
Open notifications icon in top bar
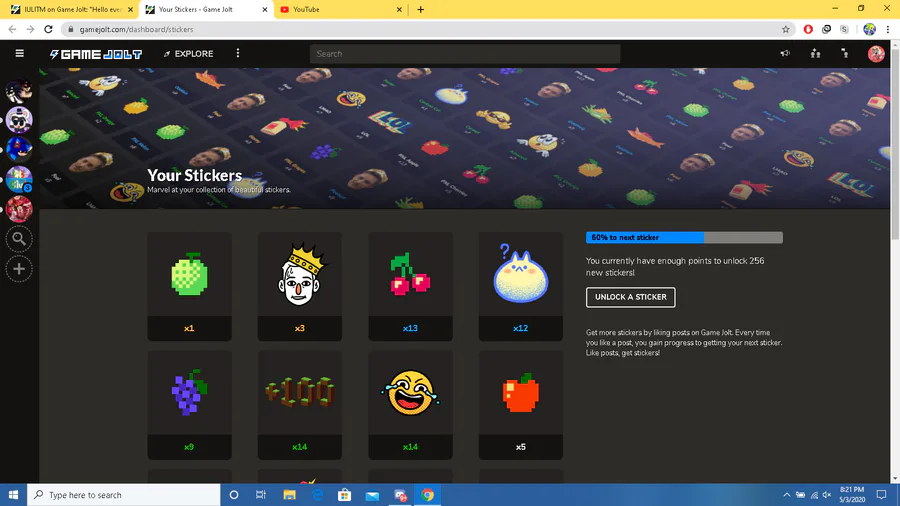coord(845,53)
